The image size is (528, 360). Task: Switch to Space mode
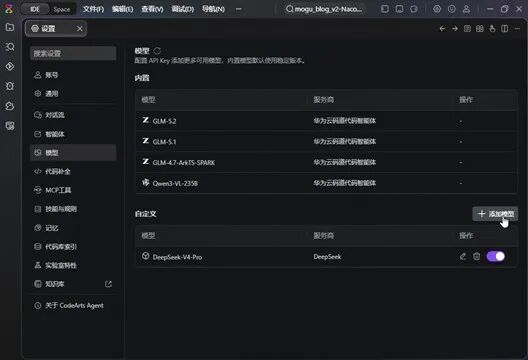pyautogui.click(x=62, y=9)
